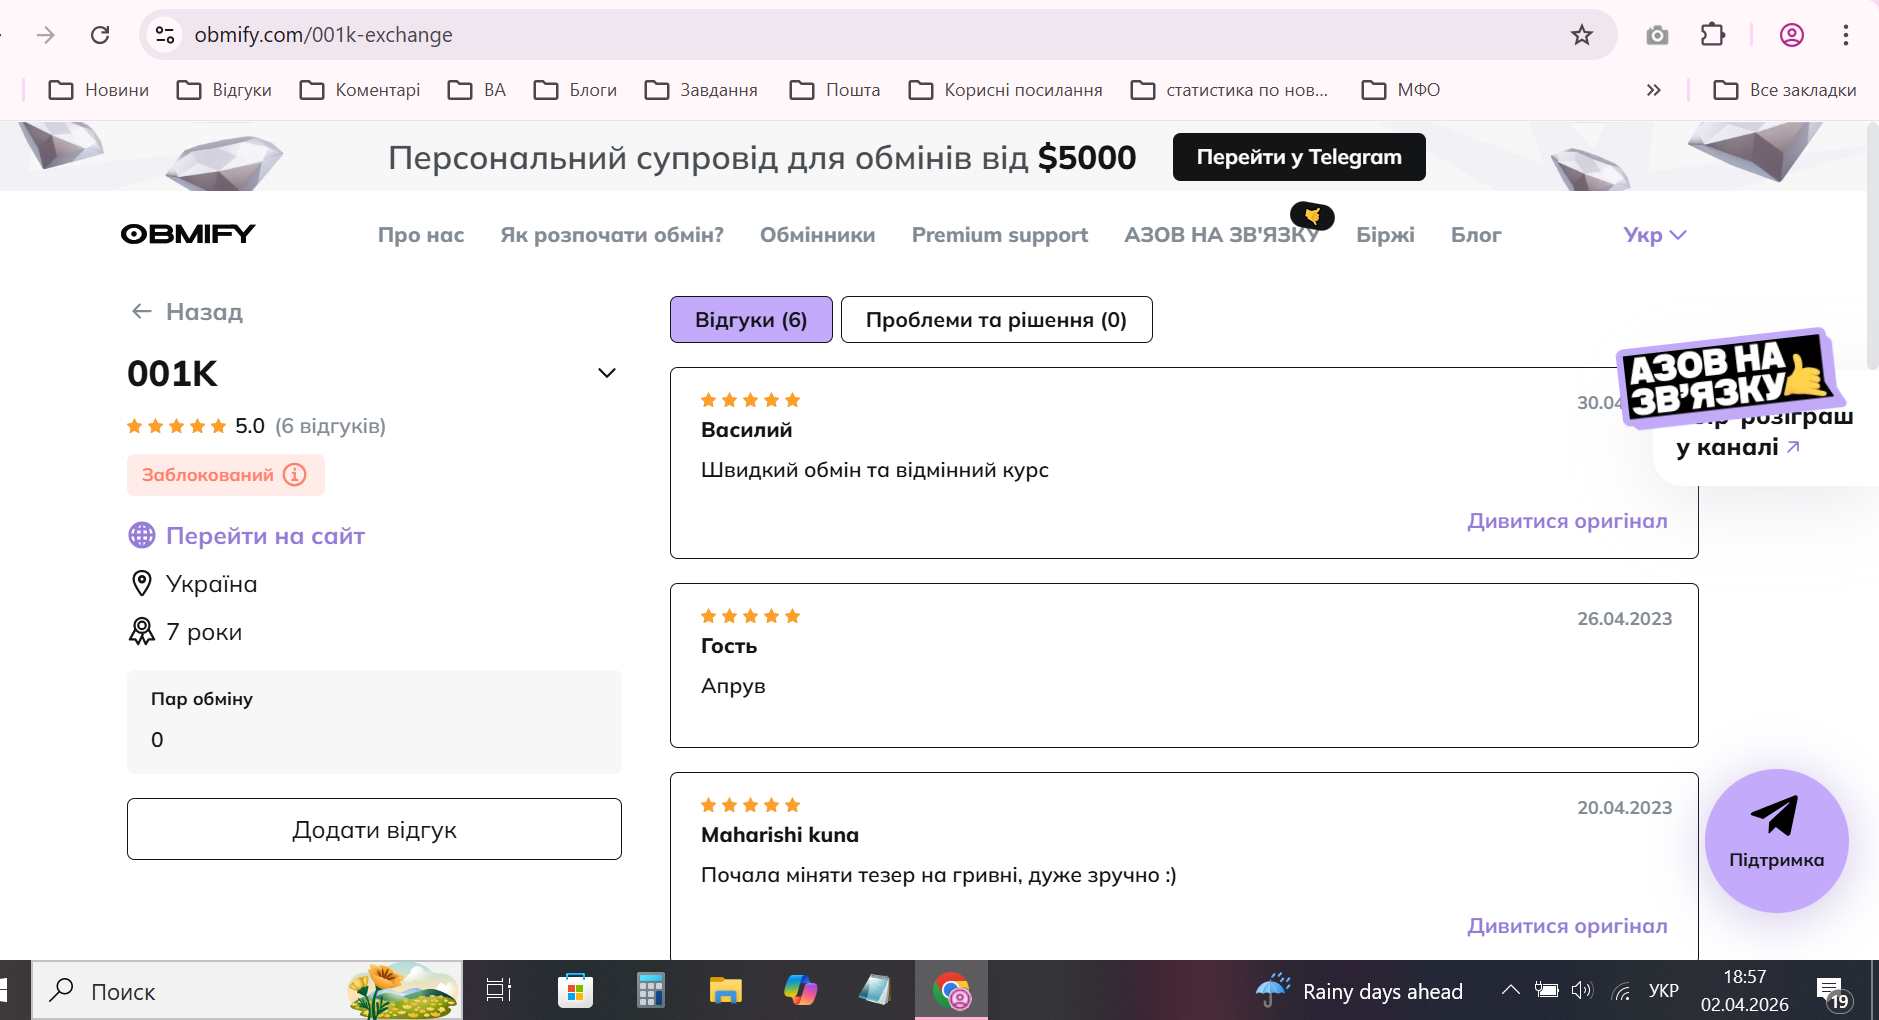Open the Обмінники menu item
The width and height of the screenshot is (1879, 1020).
click(817, 235)
